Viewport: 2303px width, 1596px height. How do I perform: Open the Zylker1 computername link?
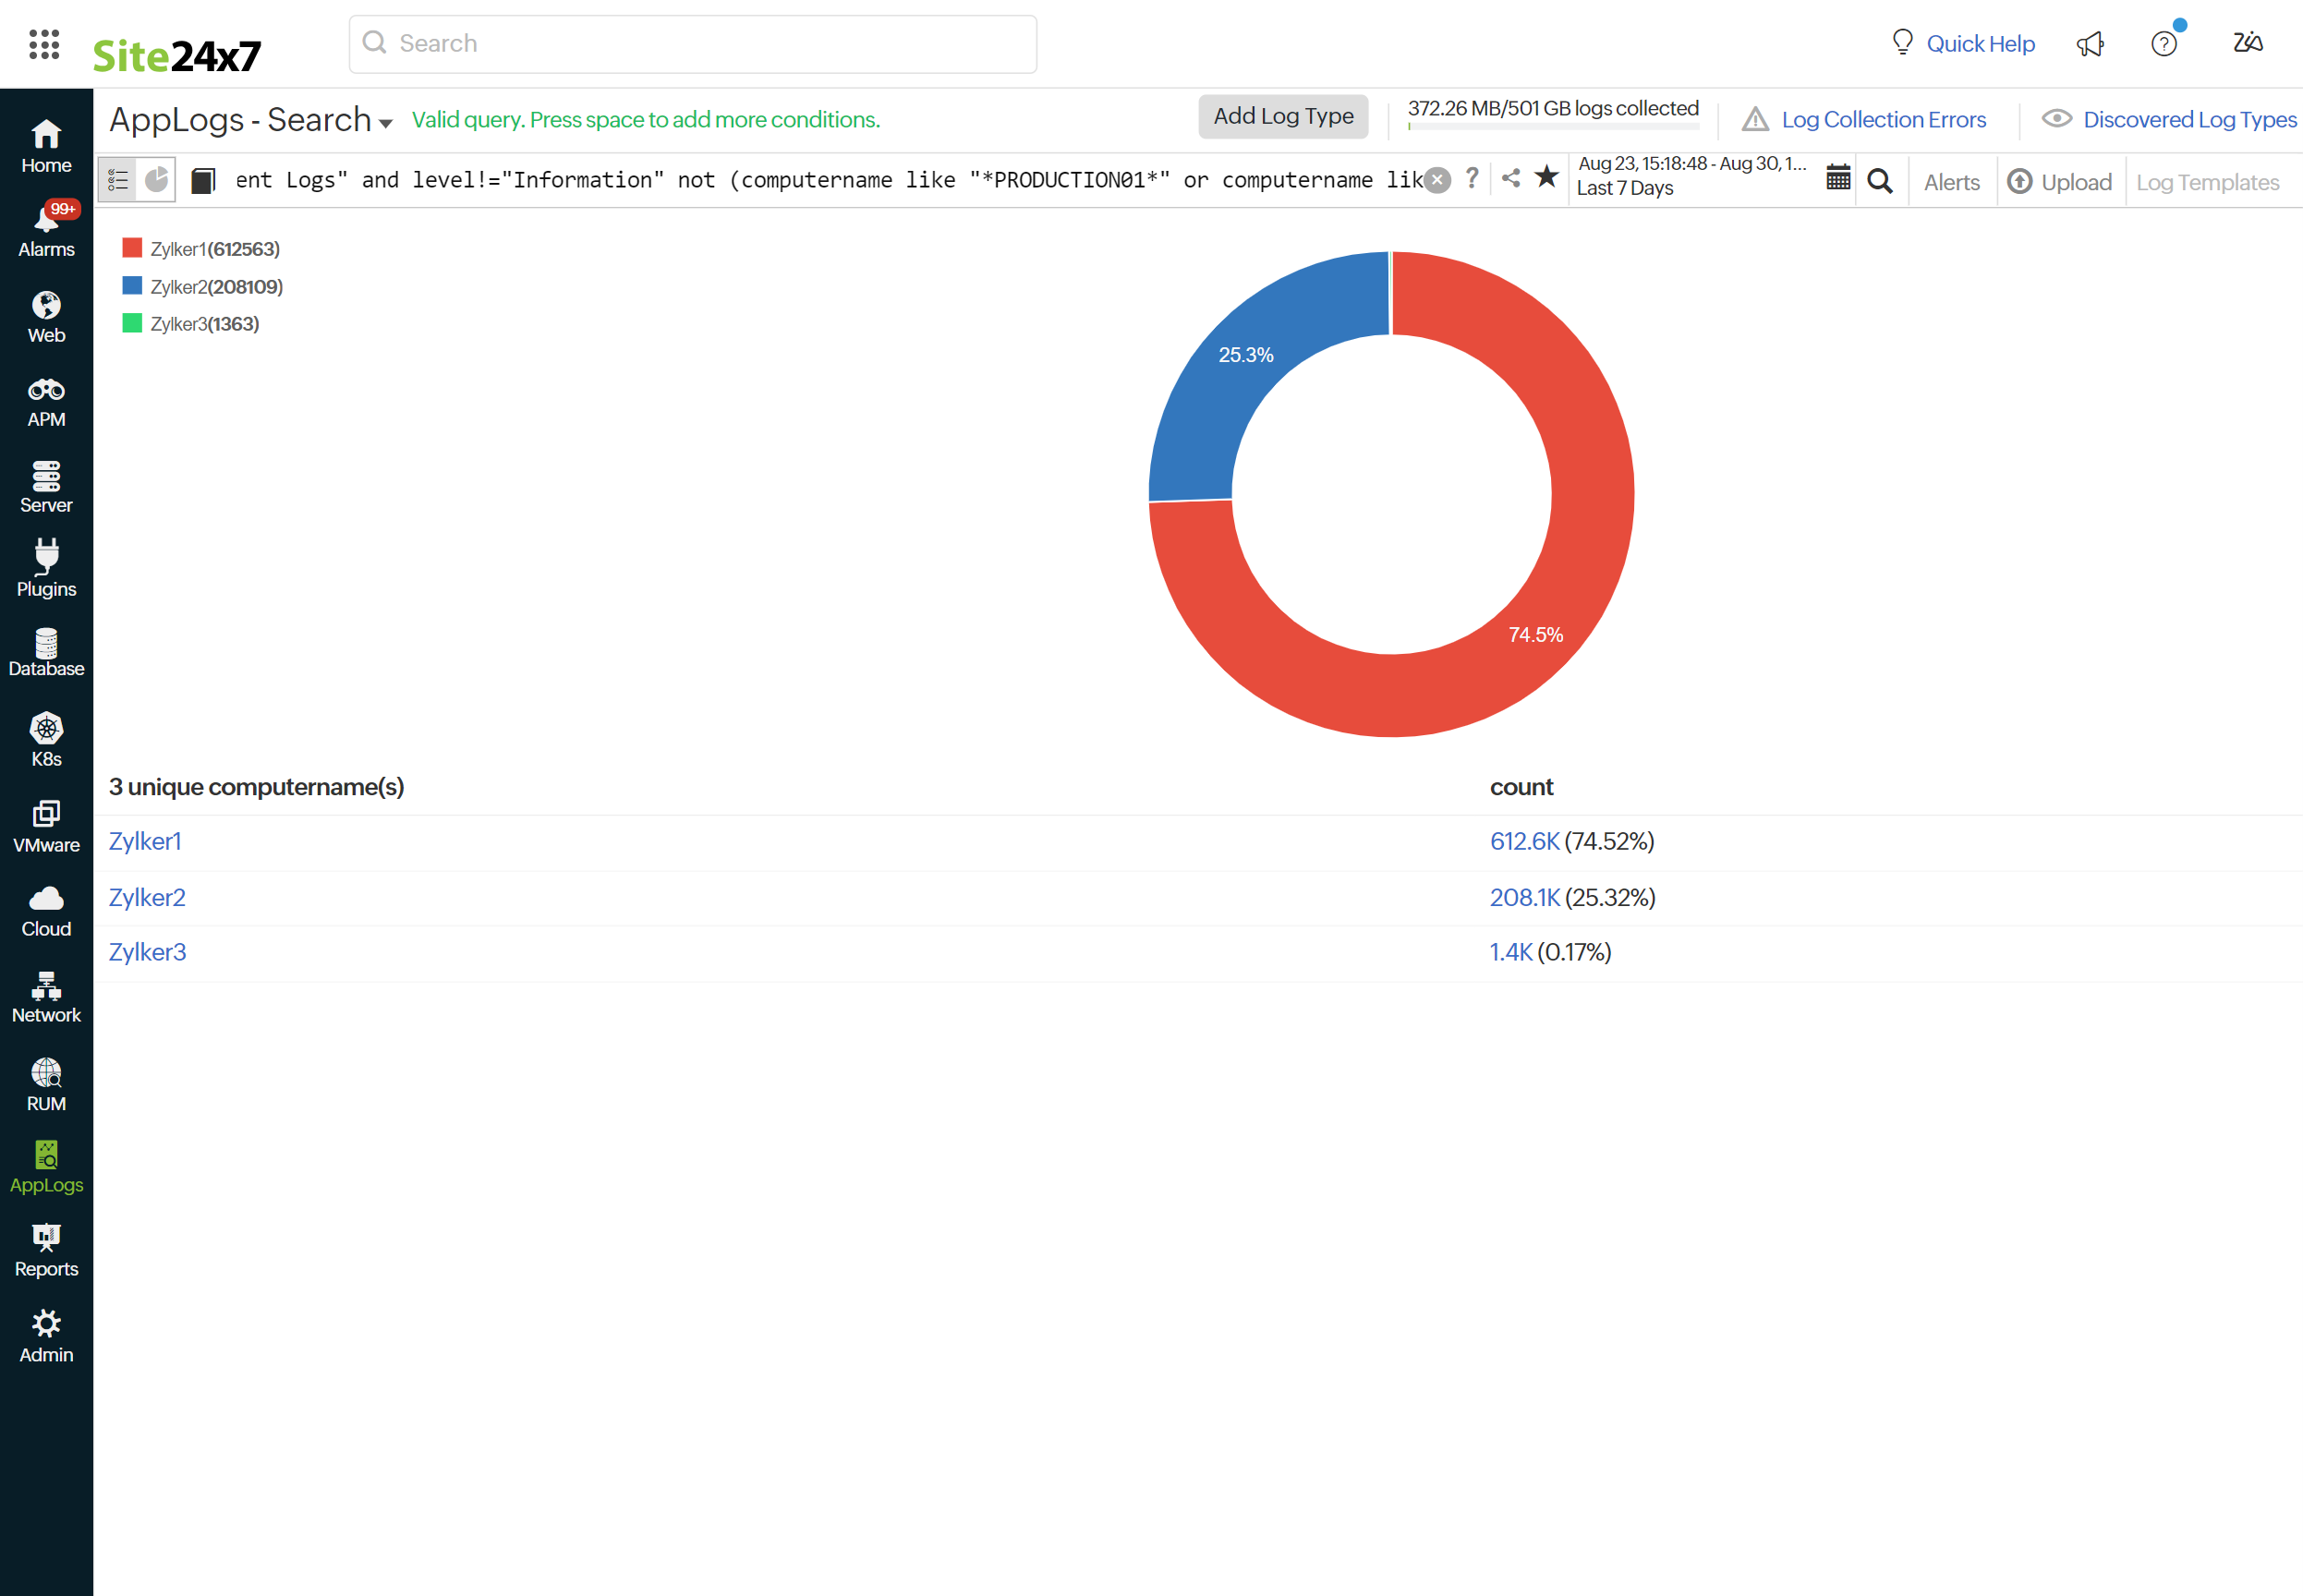click(x=145, y=841)
